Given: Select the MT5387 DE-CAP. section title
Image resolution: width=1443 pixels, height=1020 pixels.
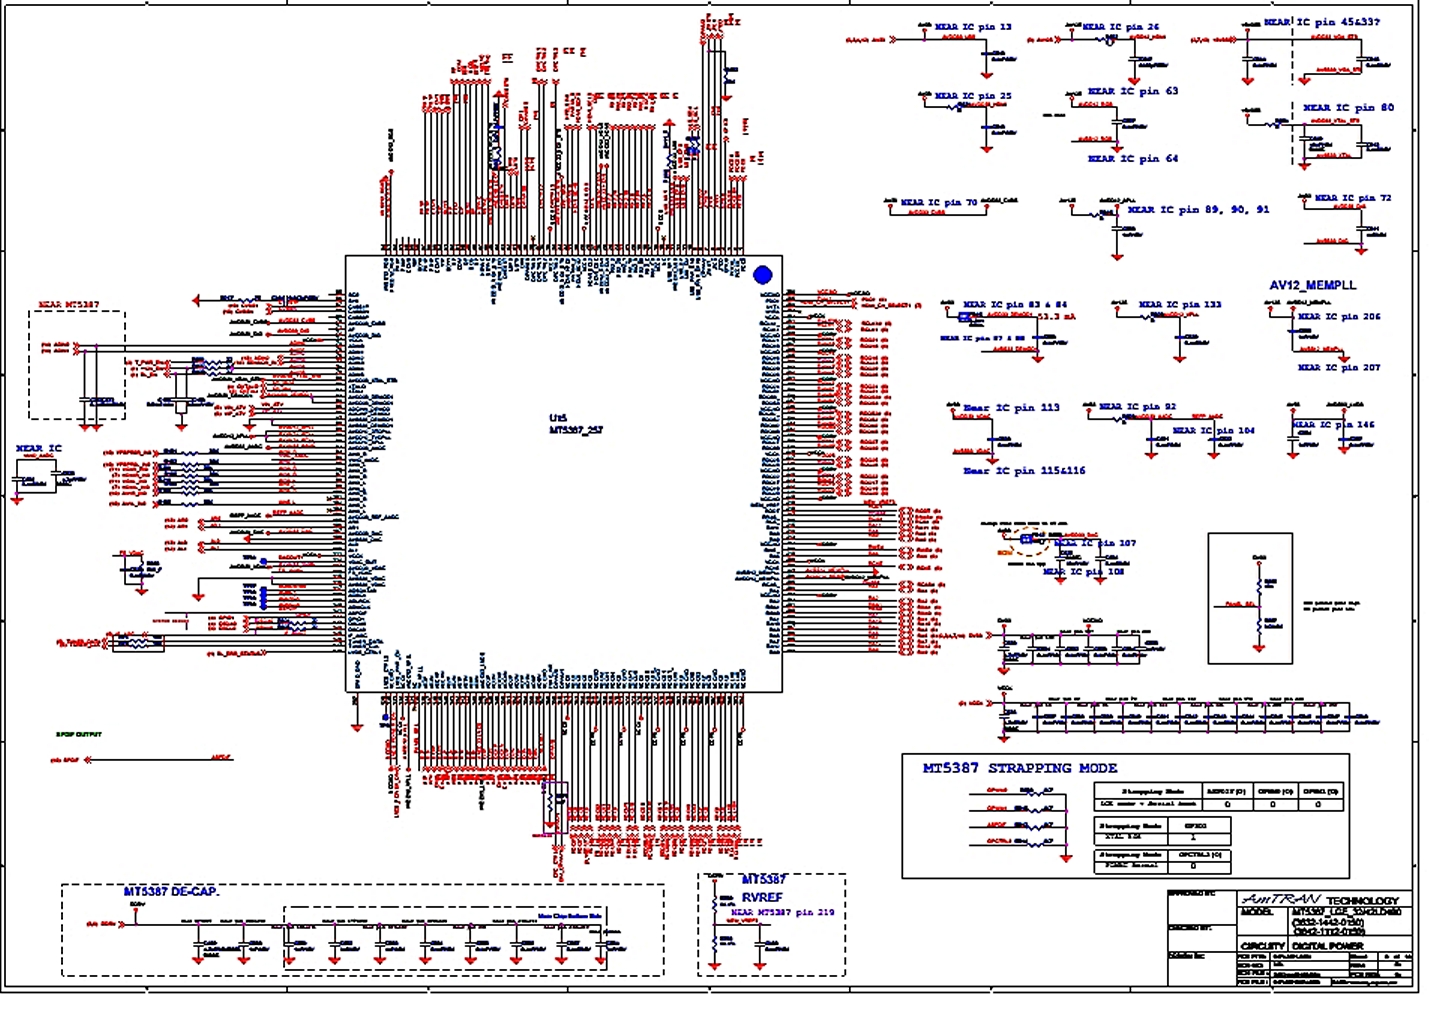Looking at the screenshot, I should coord(171,891).
